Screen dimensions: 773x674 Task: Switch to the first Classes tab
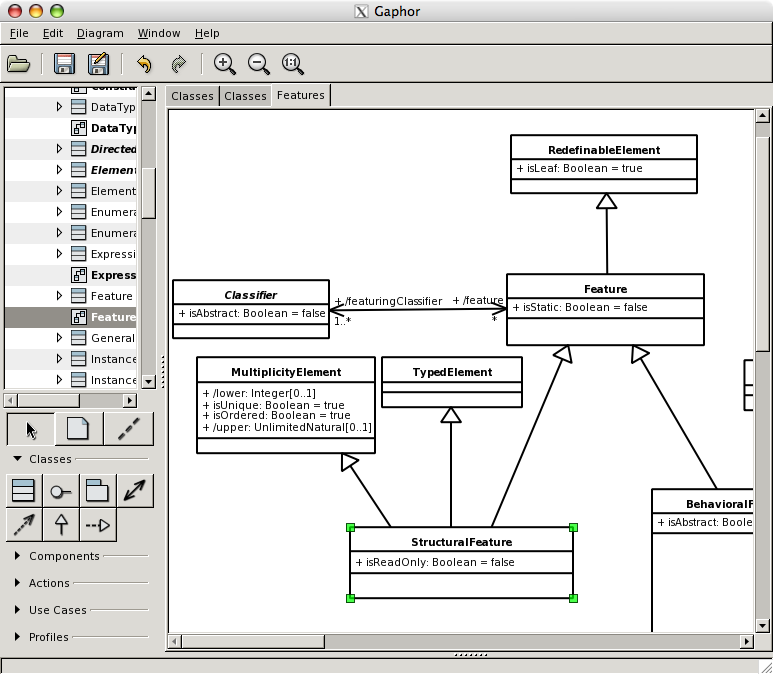pyautogui.click(x=192, y=96)
